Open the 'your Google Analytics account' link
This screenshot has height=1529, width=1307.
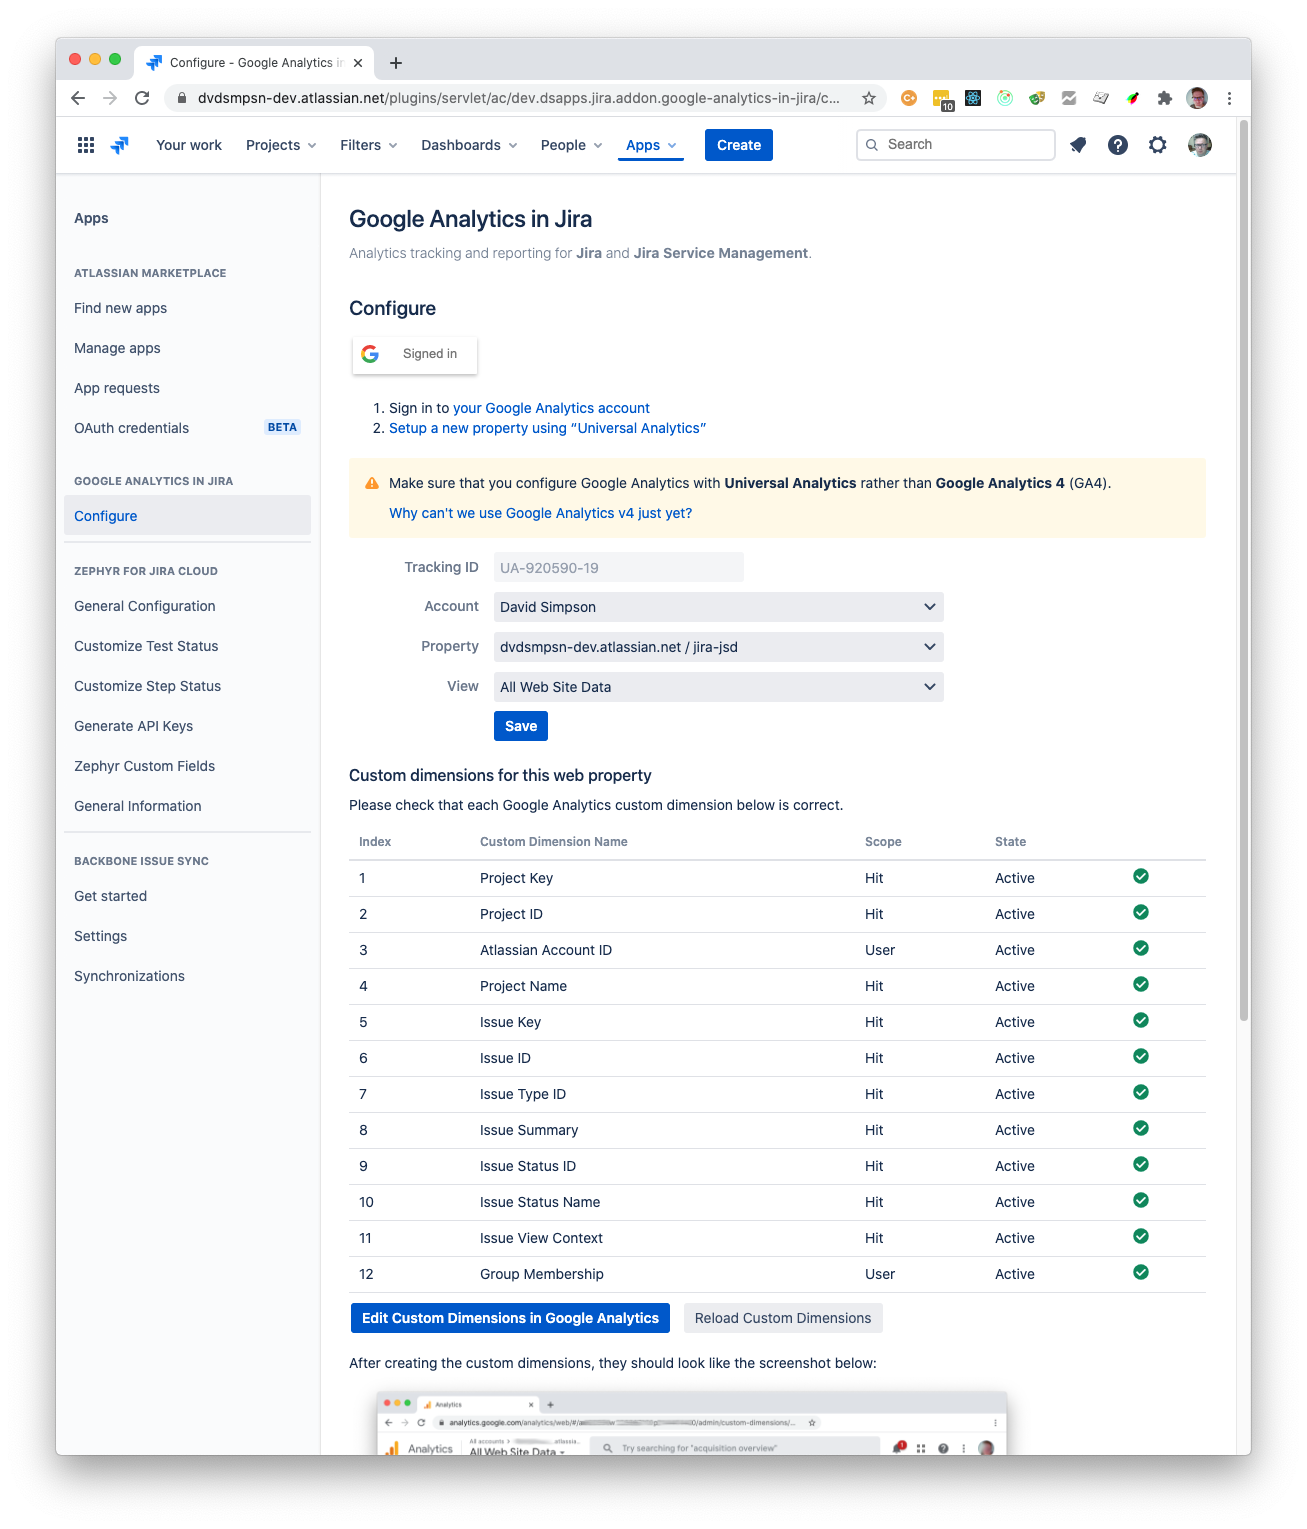point(551,408)
